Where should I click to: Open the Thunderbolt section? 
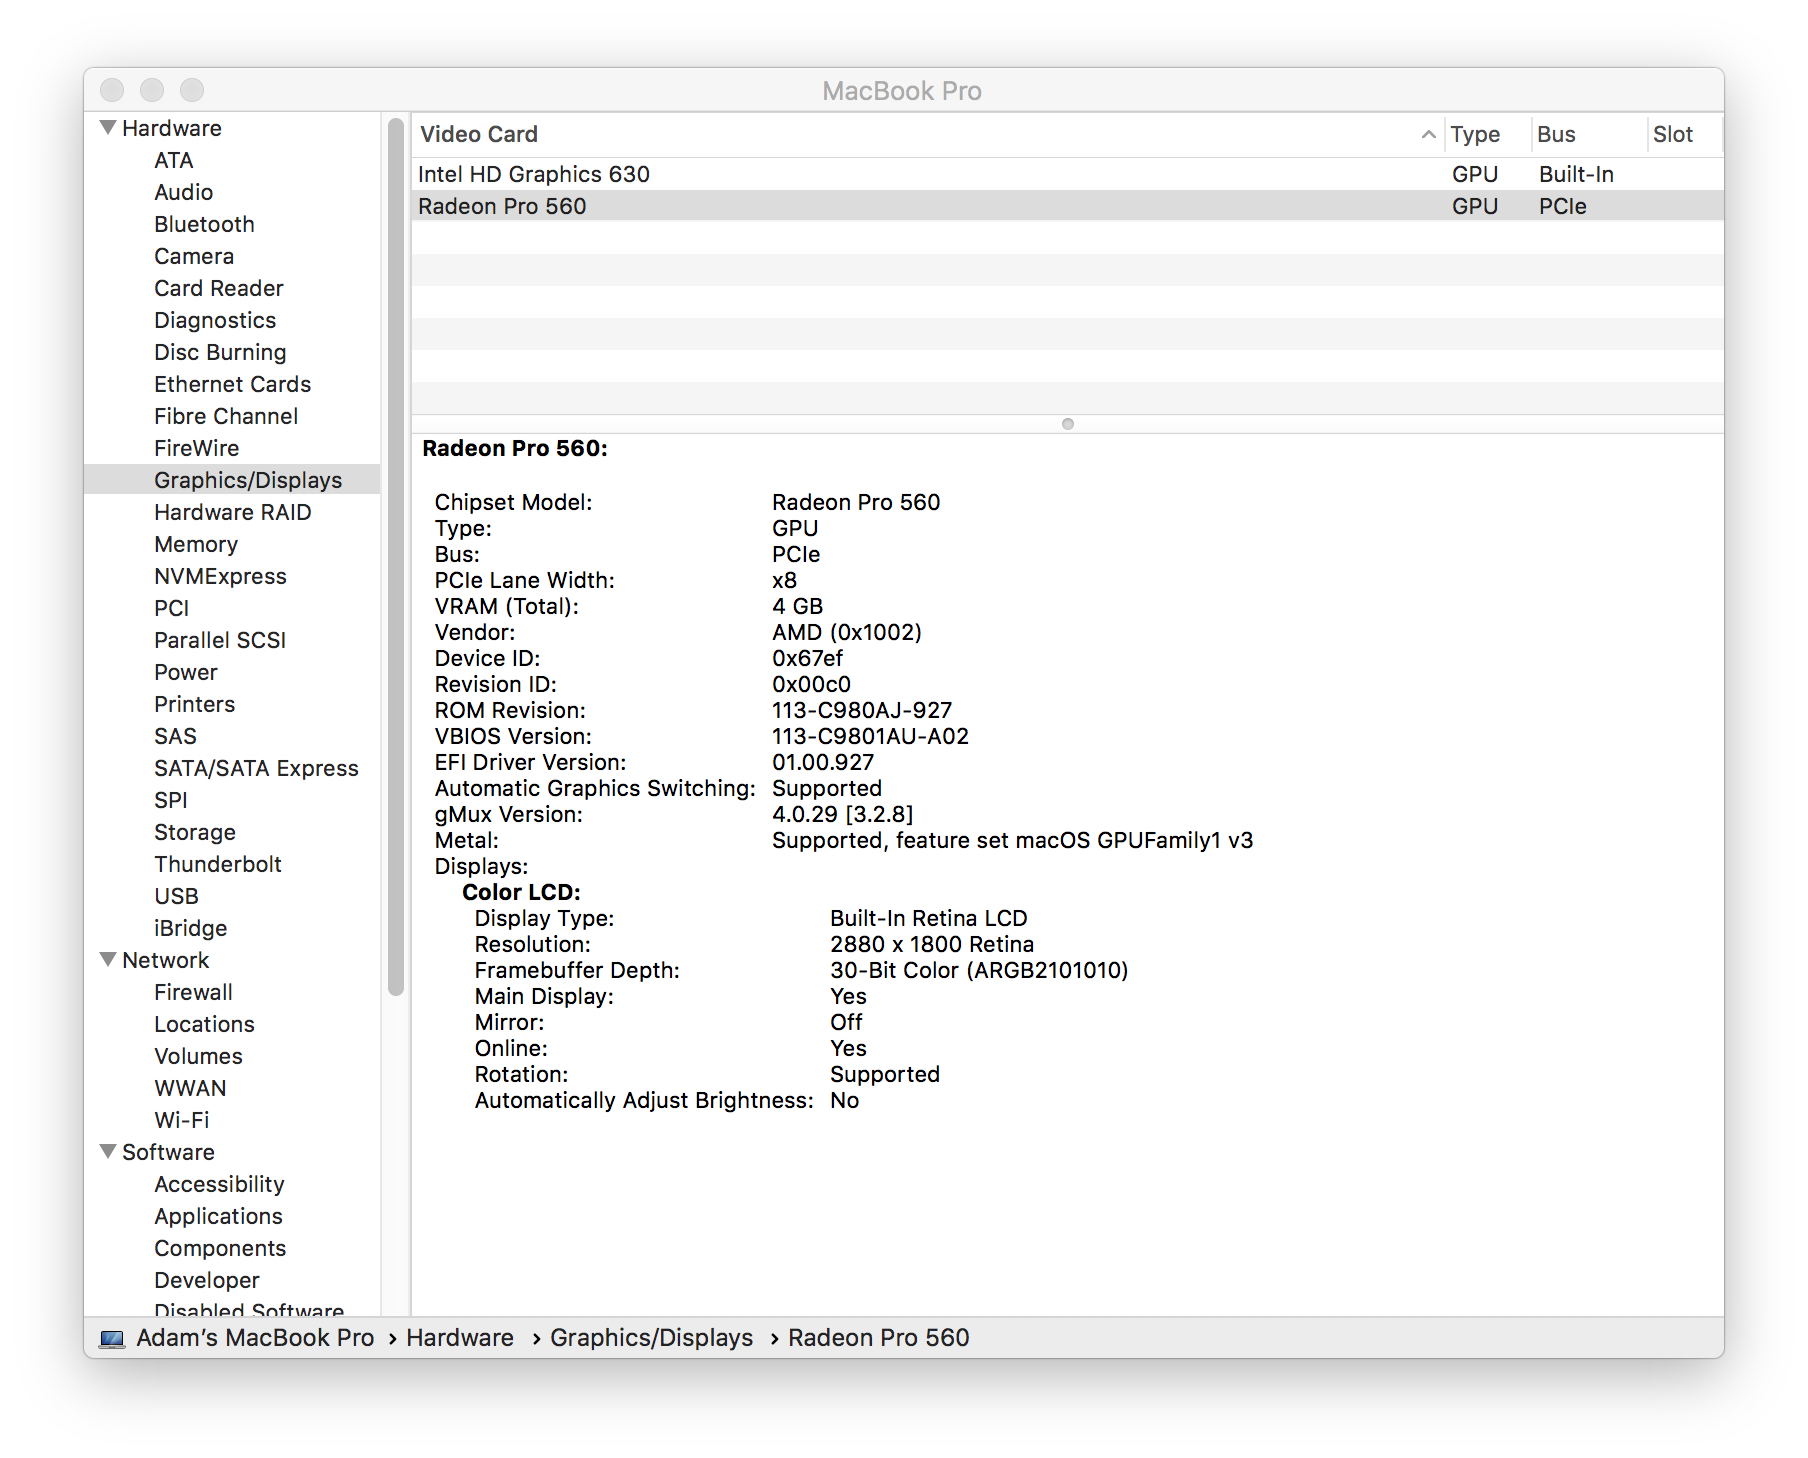(x=218, y=864)
